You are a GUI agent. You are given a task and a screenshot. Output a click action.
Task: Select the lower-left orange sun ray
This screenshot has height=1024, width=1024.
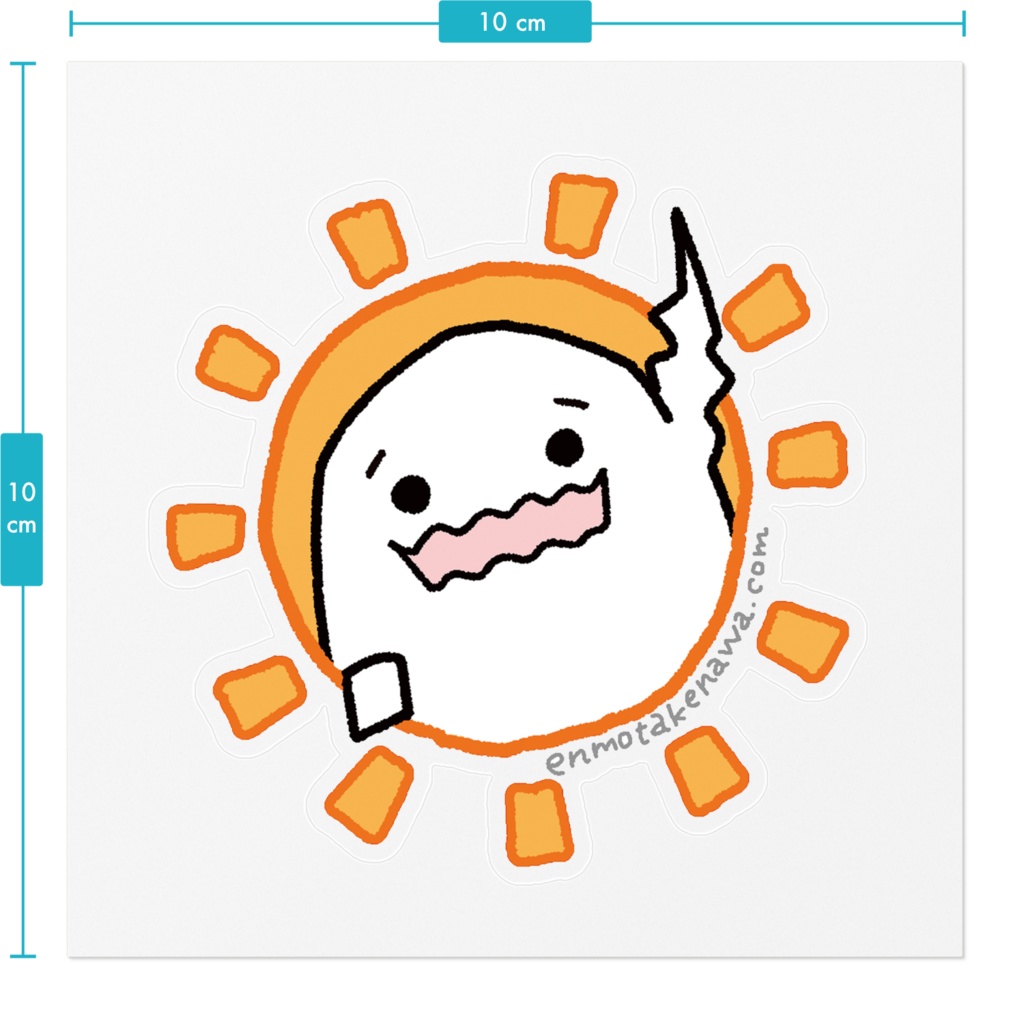(x=260, y=696)
